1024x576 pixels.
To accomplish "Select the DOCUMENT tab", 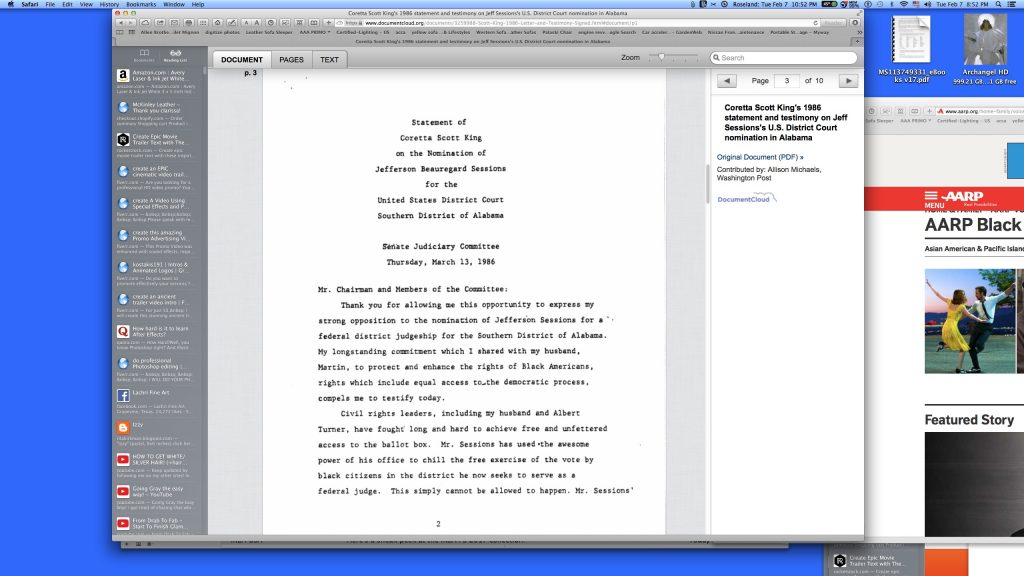I will (x=241, y=60).
